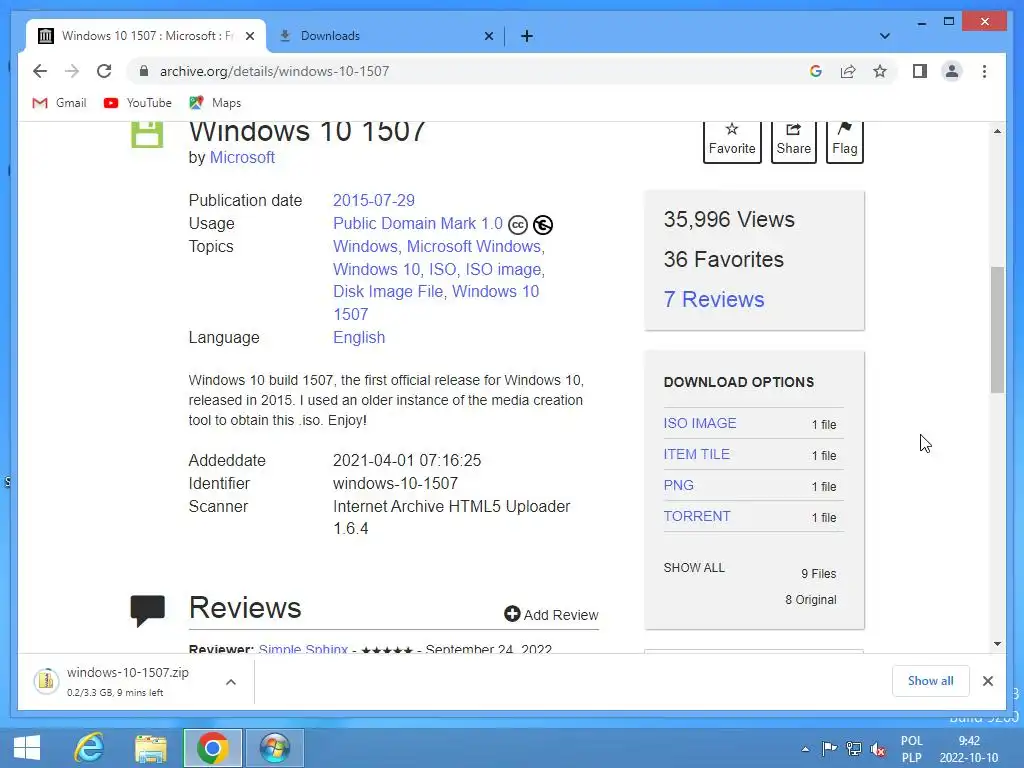Open the Disk Image File topic link
This screenshot has width=1024, height=768.
coord(388,291)
